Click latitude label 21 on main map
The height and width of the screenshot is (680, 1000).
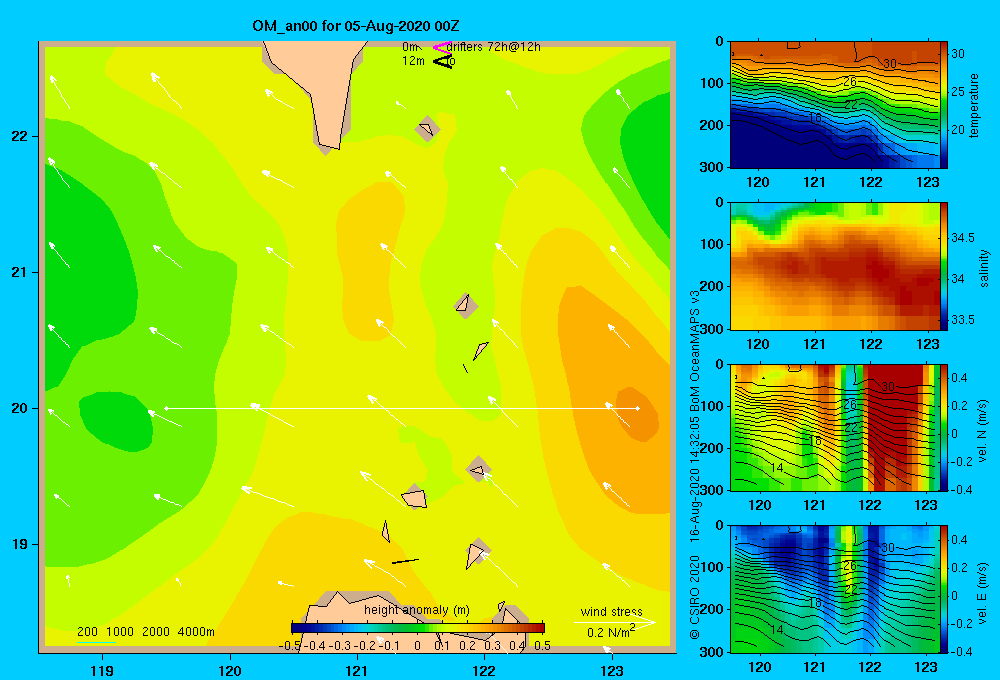19,272
